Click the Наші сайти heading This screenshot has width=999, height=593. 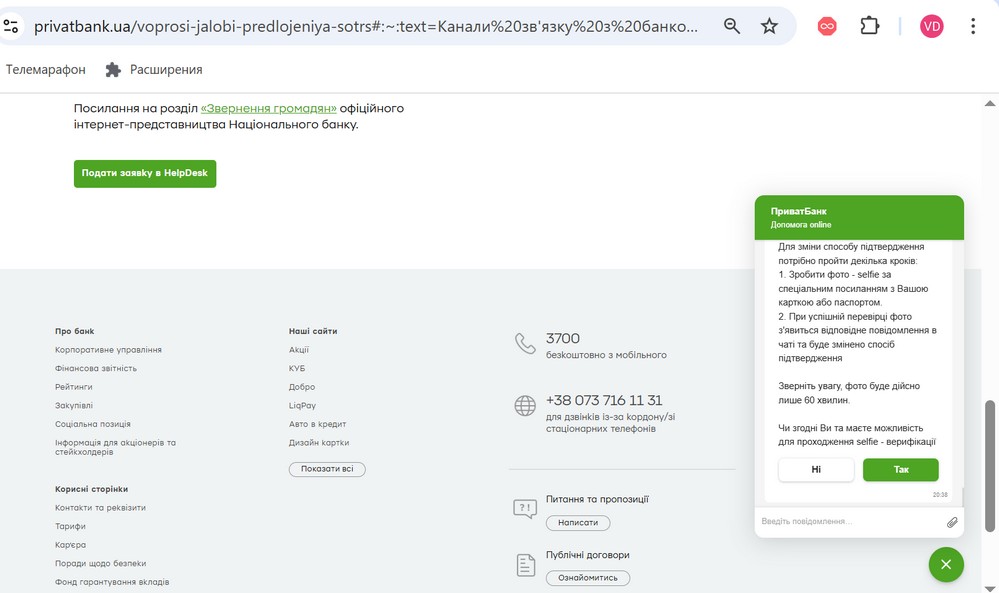pyautogui.click(x=313, y=331)
